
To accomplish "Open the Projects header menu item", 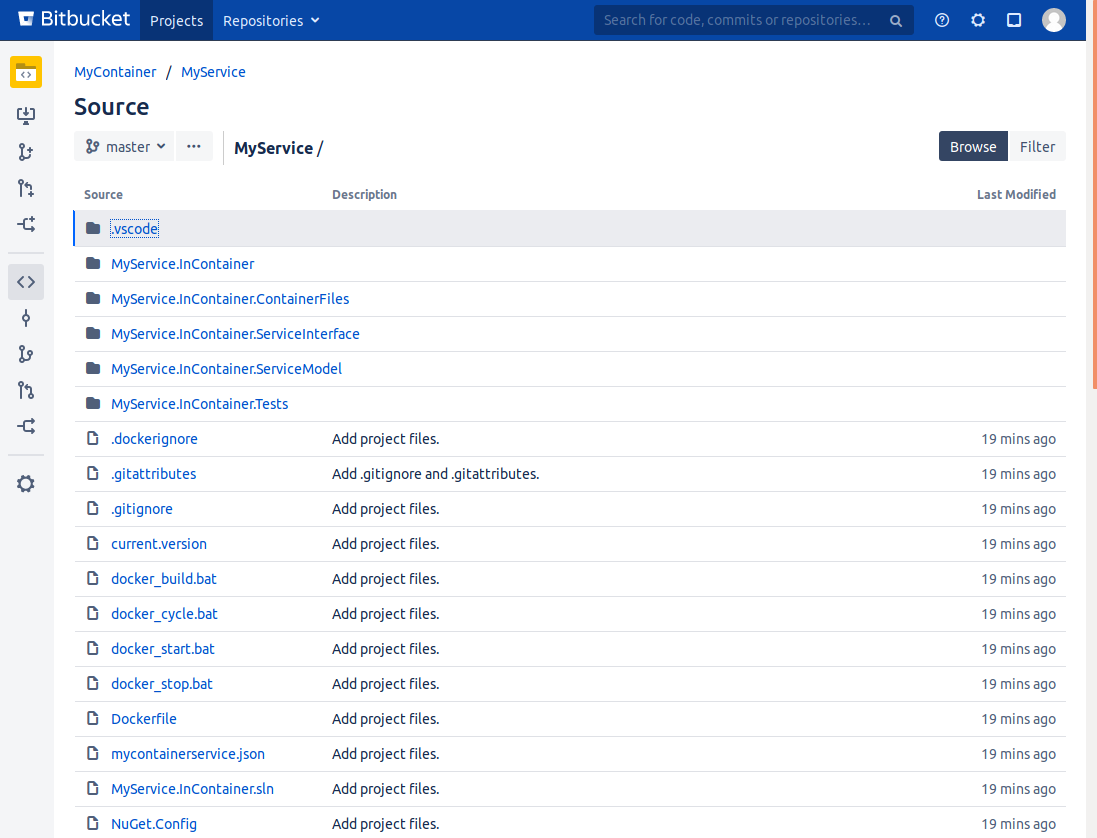I will click(x=176, y=20).
